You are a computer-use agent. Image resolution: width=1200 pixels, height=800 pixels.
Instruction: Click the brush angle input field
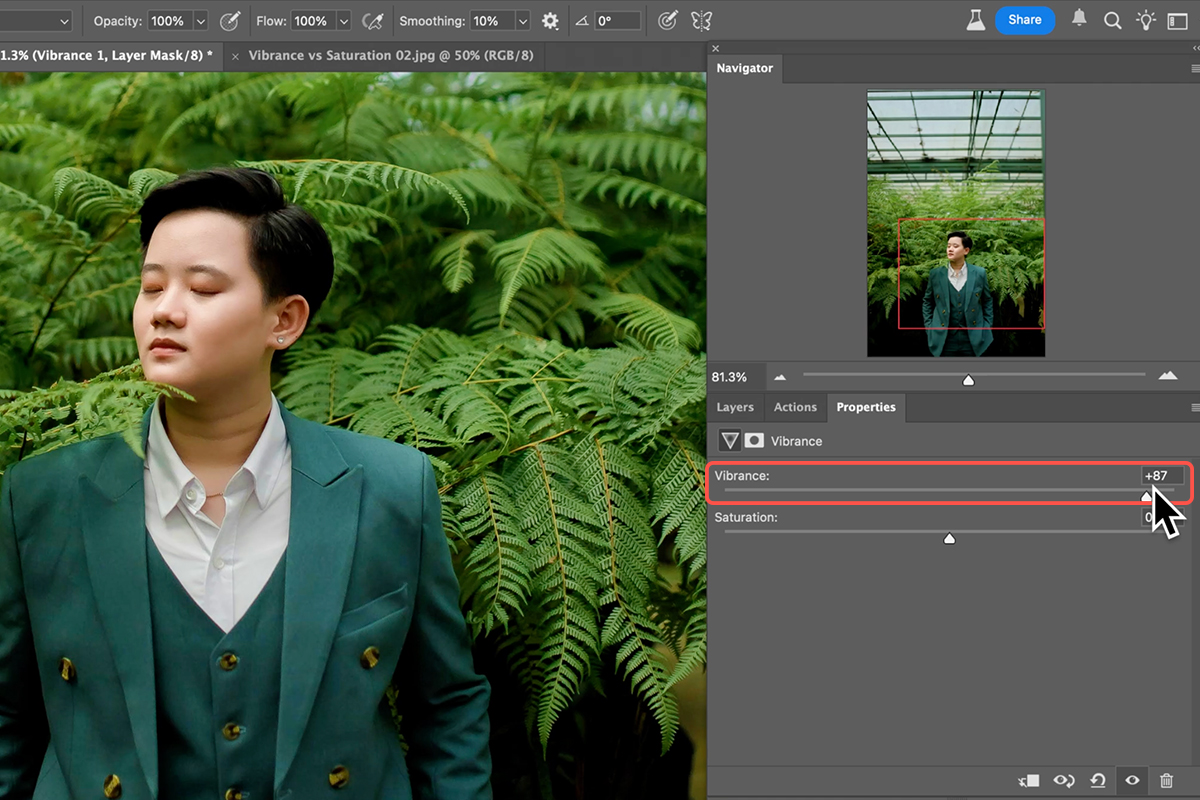point(618,21)
